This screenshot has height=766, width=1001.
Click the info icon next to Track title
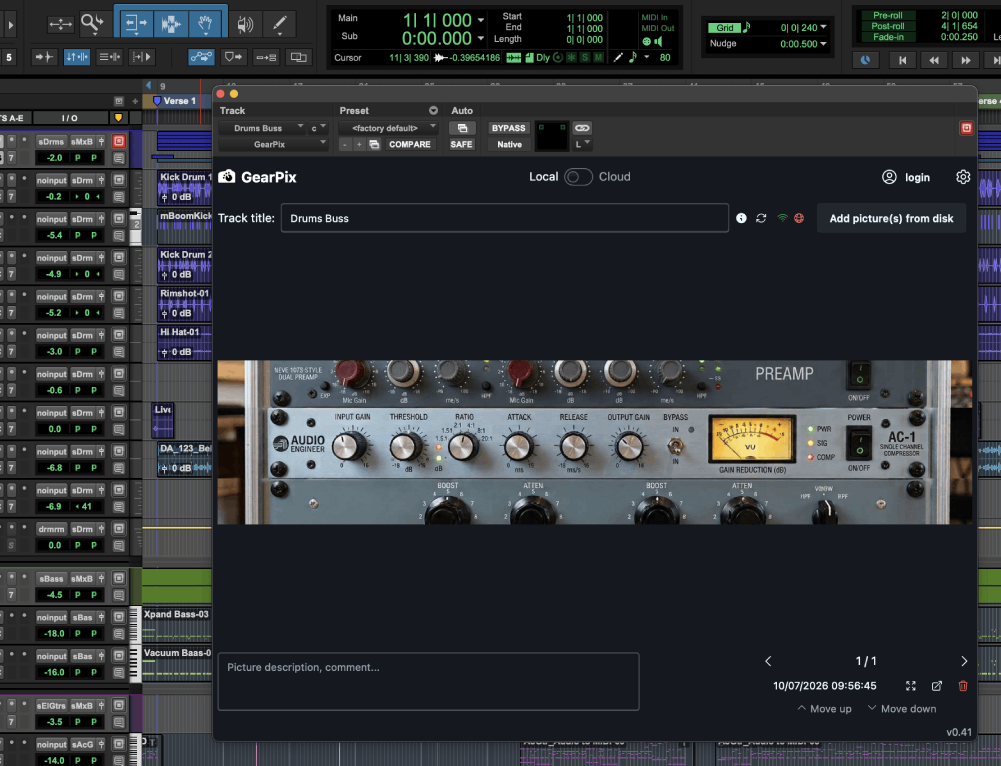tap(741, 218)
